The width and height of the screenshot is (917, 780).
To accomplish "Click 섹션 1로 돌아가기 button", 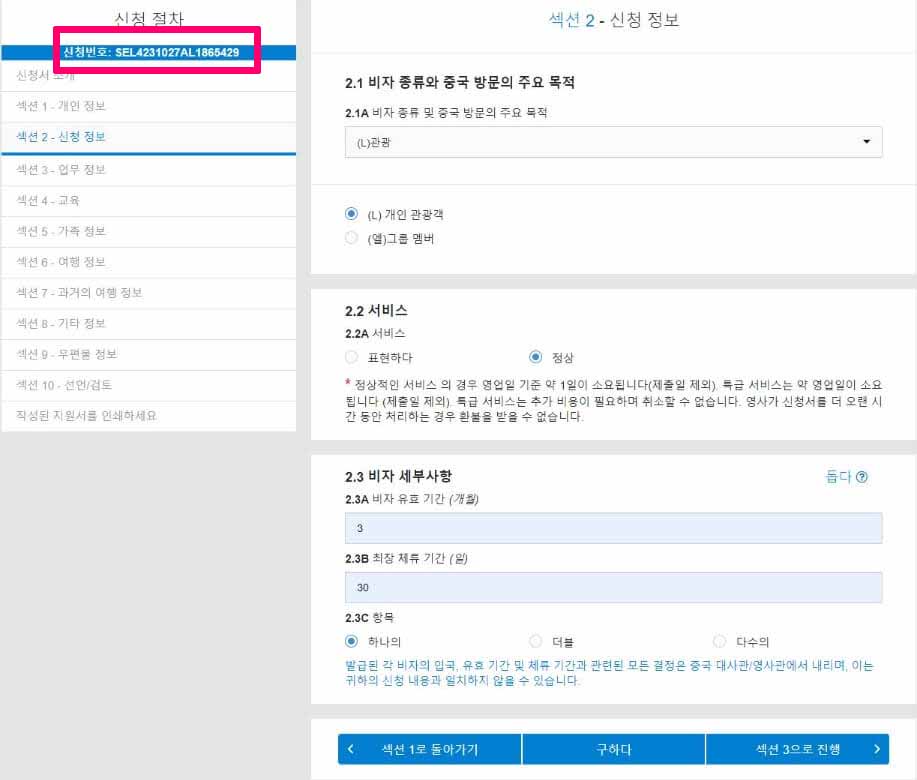I will 428,748.
